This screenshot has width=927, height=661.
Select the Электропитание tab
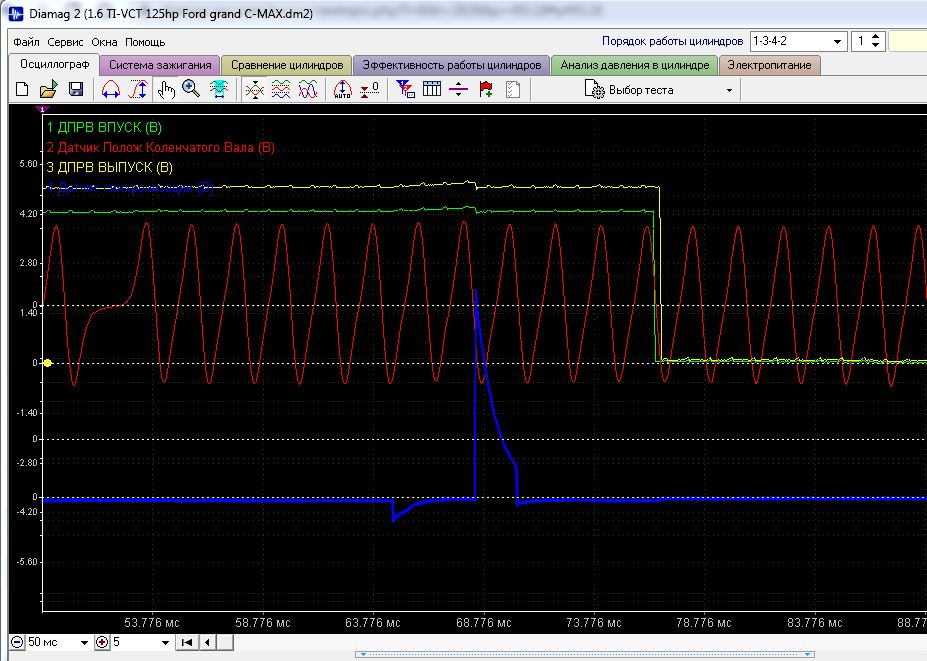pos(769,65)
